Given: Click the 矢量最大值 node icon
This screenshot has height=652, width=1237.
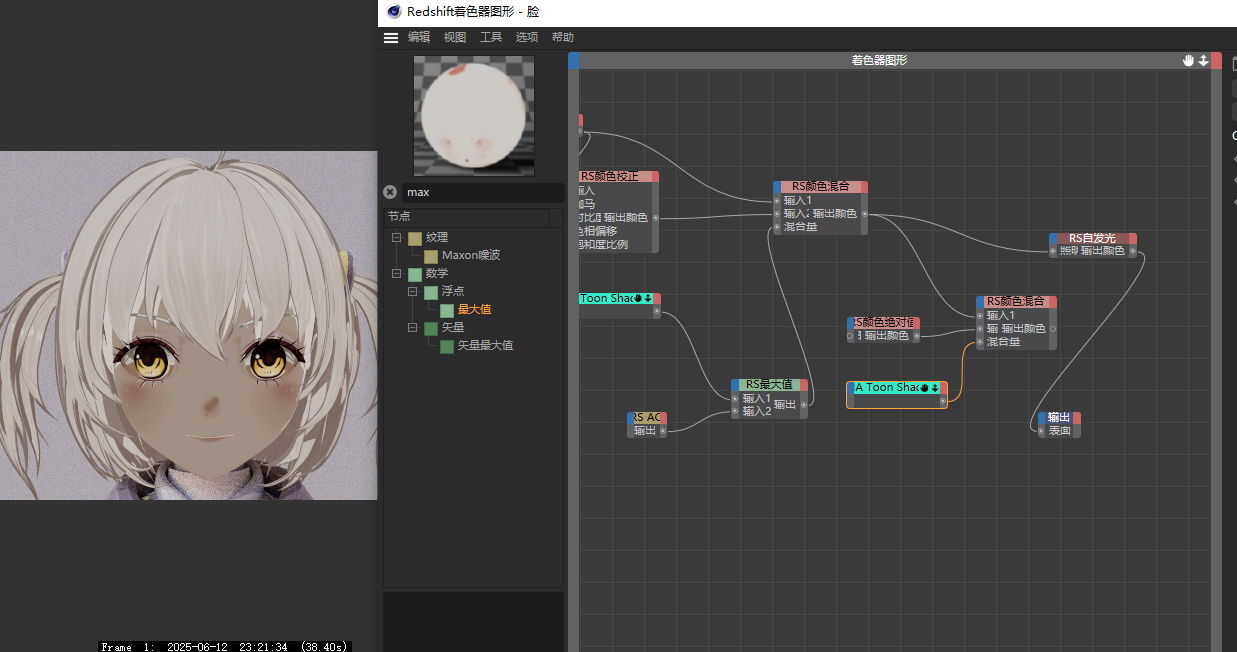Looking at the screenshot, I should (x=447, y=346).
